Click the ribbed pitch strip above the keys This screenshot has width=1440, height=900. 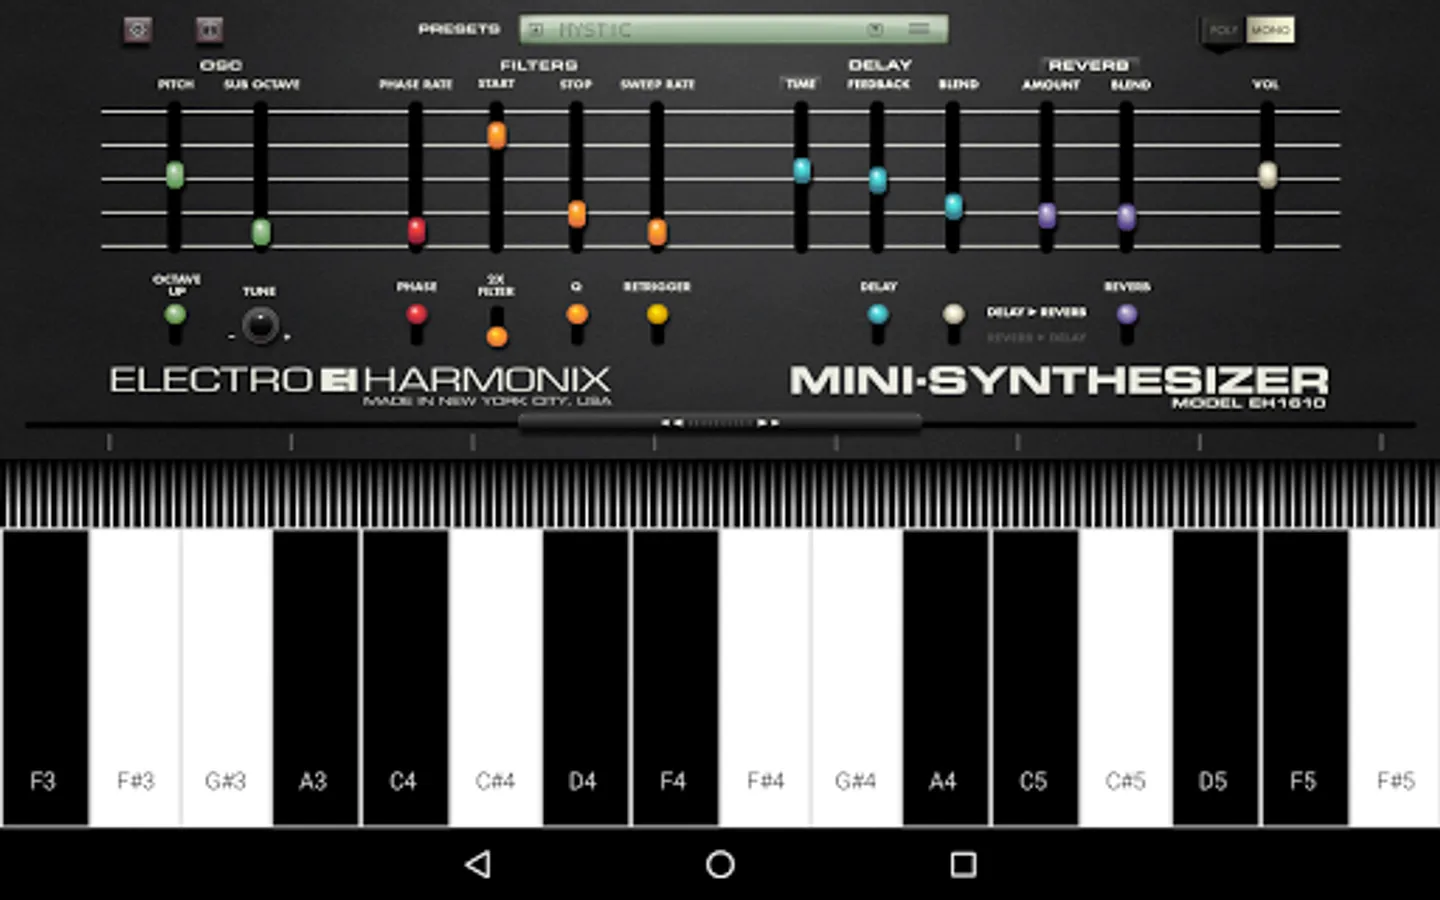[x=720, y=494]
